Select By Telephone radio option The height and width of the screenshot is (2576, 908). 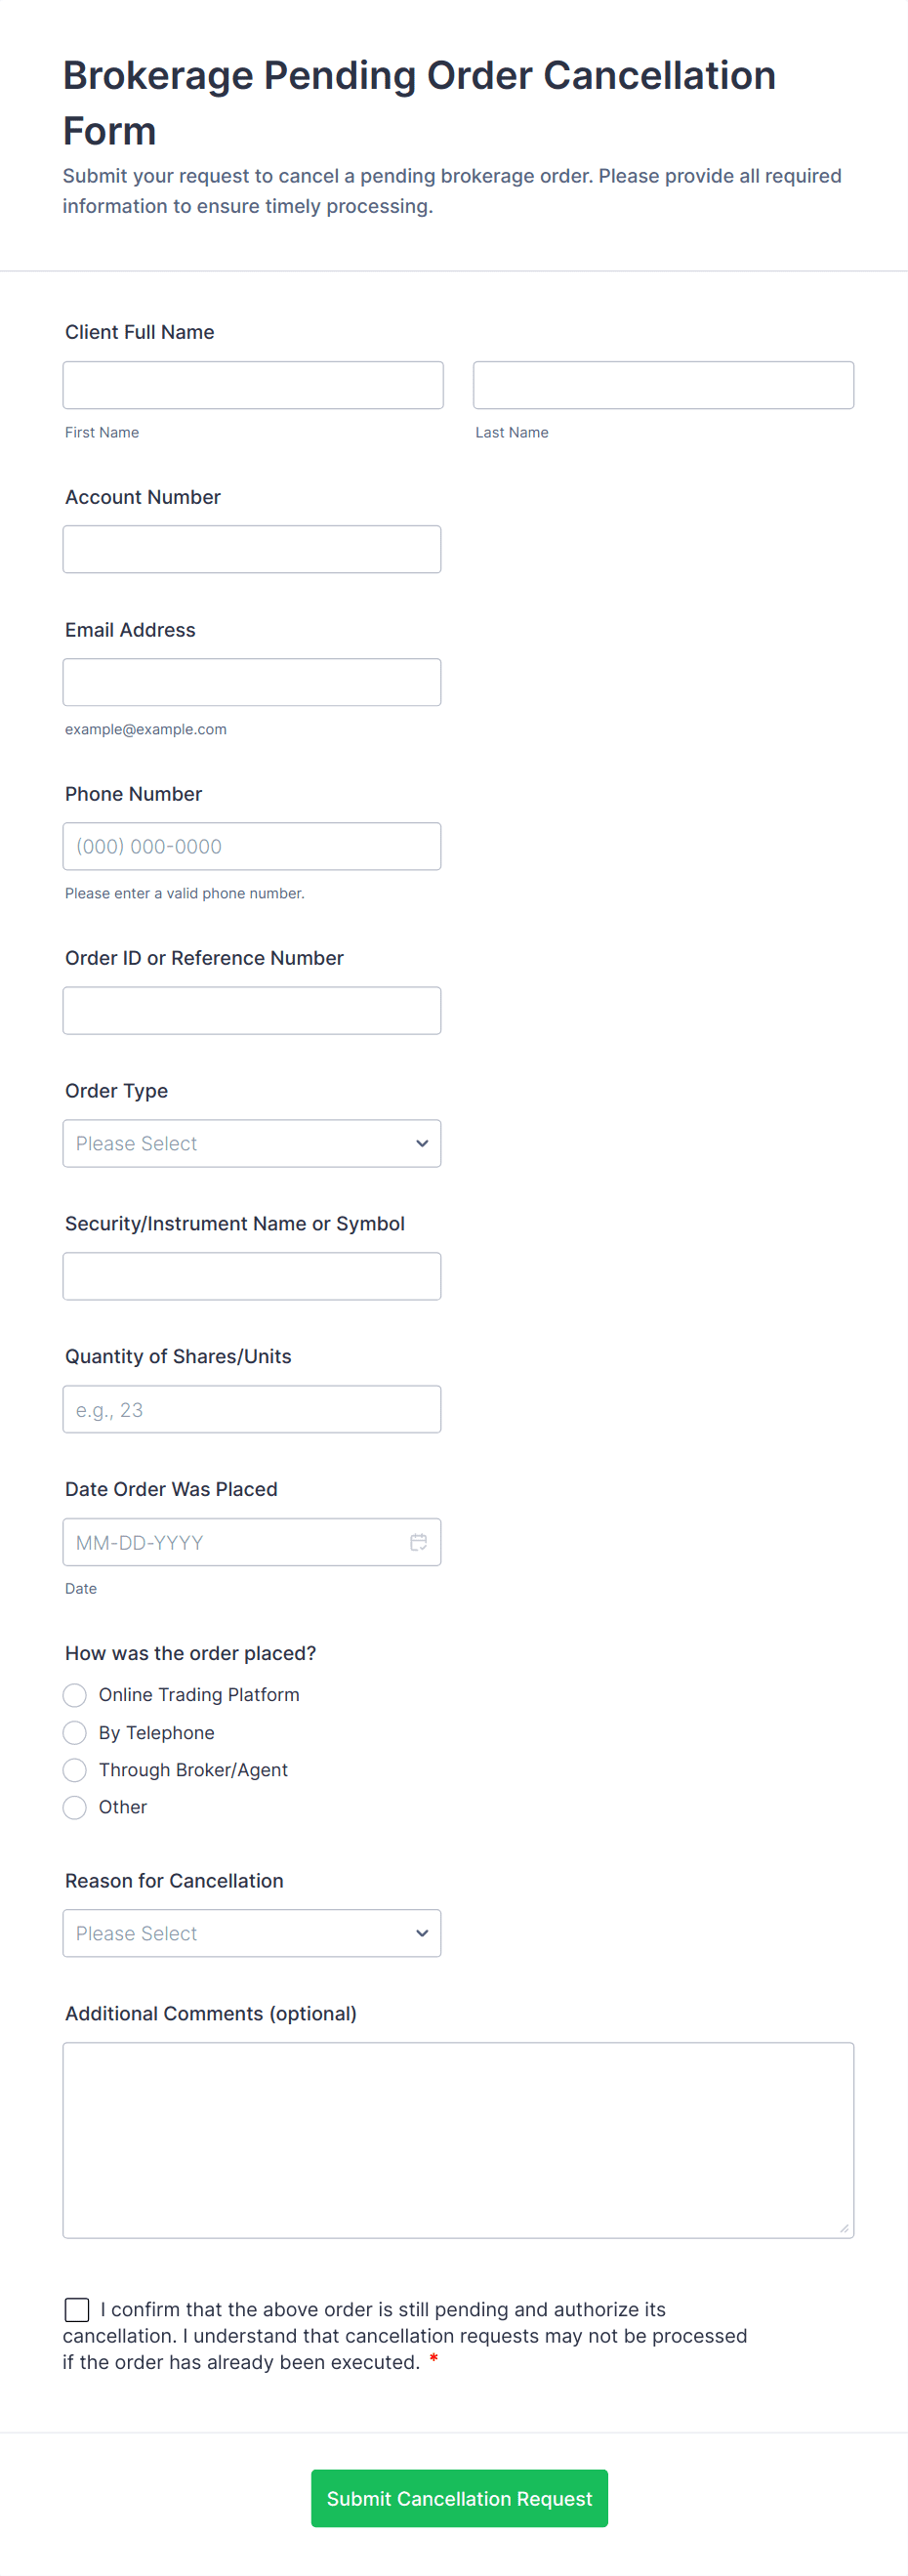tap(75, 1732)
